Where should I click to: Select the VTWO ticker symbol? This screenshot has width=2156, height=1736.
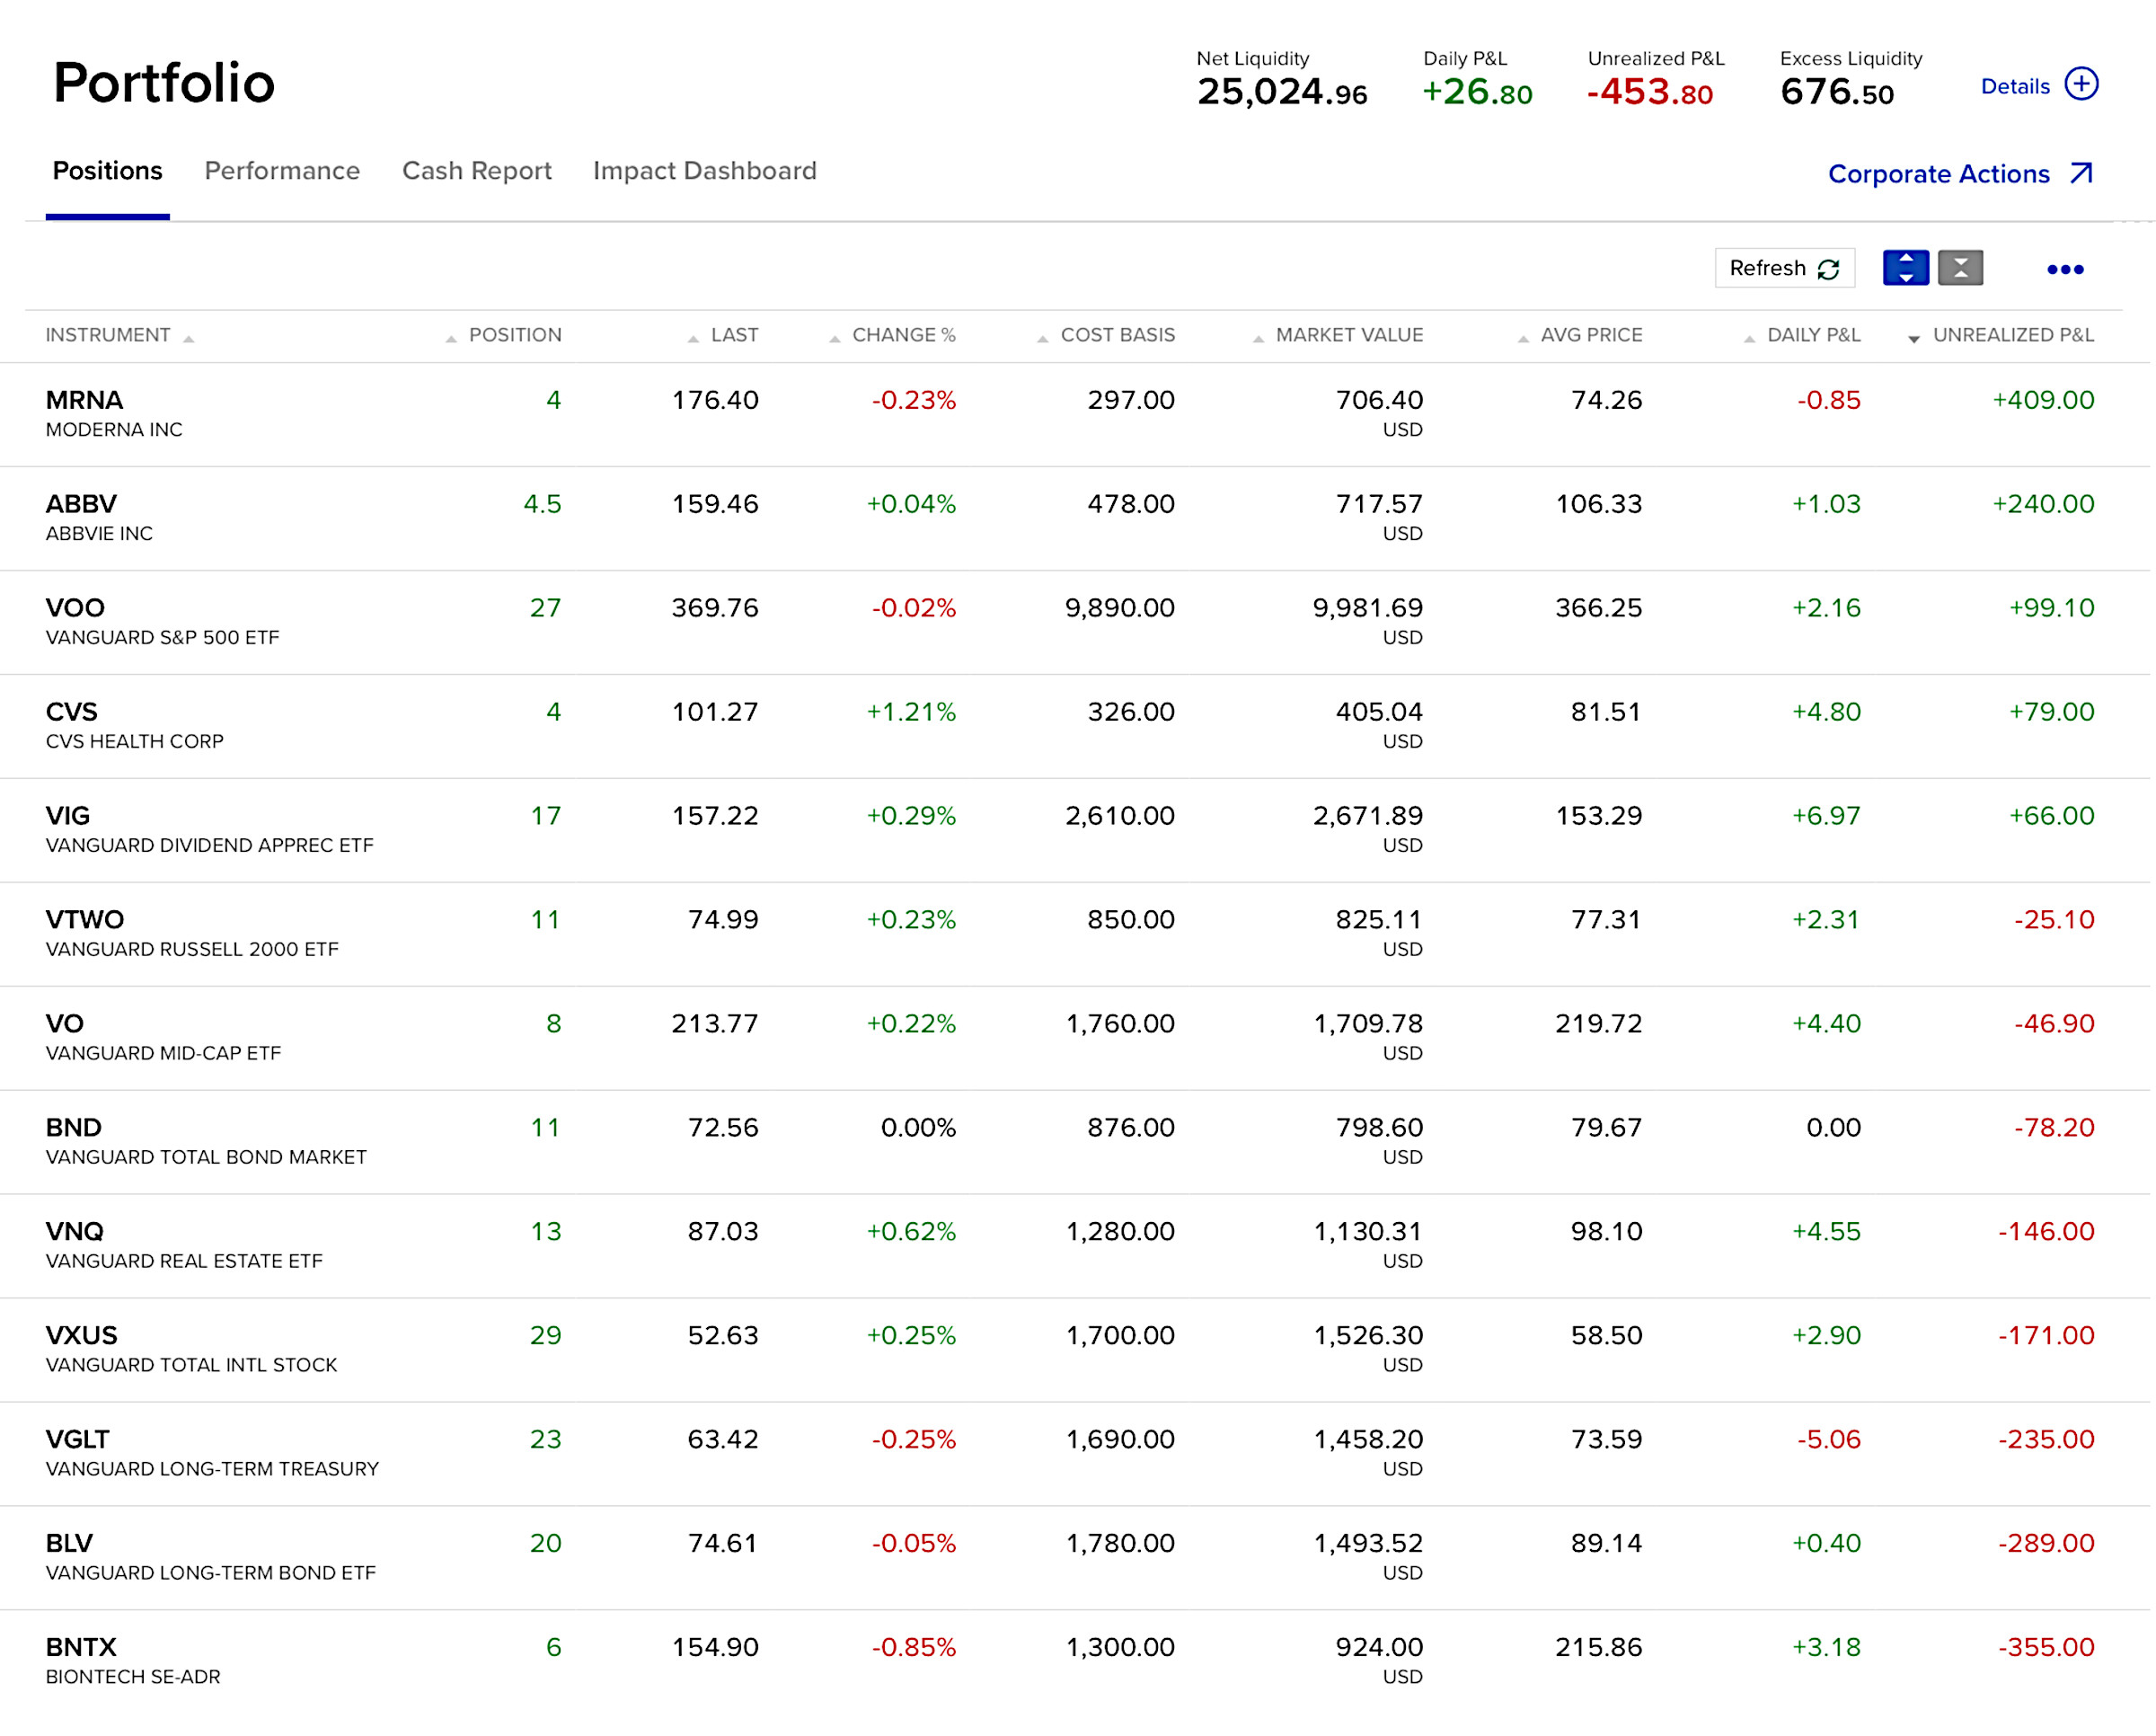coord(85,920)
